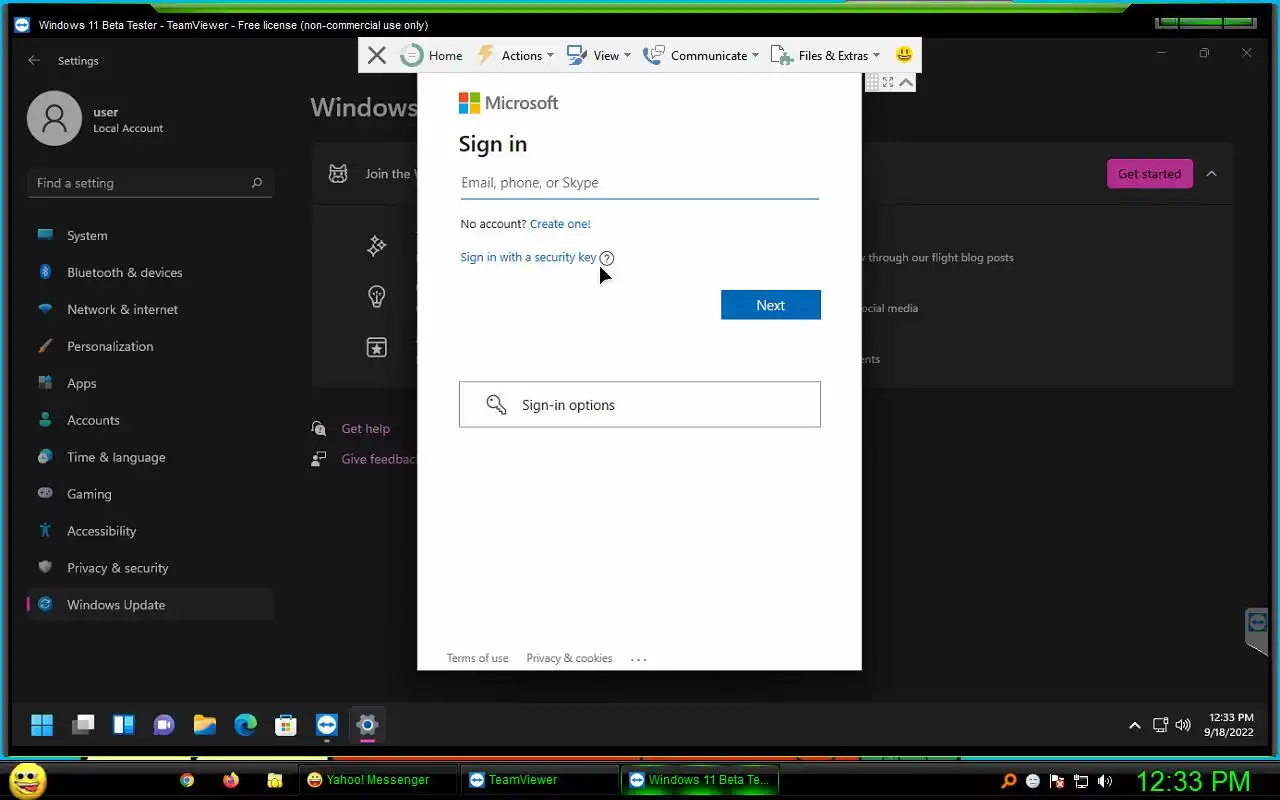Image resolution: width=1280 pixels, height=800 pixels.
Task: Click the lightbulb icon in the Settings list
Action: click(x=376, y=296)
